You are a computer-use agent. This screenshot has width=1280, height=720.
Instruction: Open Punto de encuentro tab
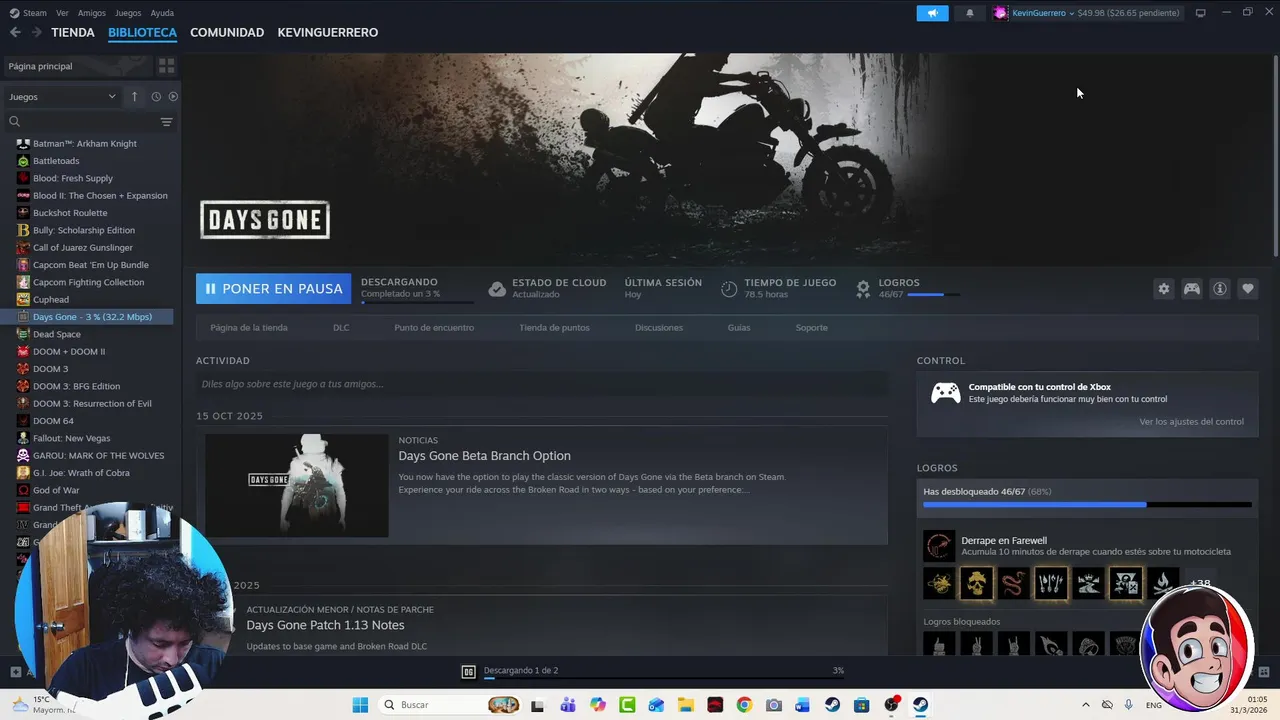coord(434,327)
